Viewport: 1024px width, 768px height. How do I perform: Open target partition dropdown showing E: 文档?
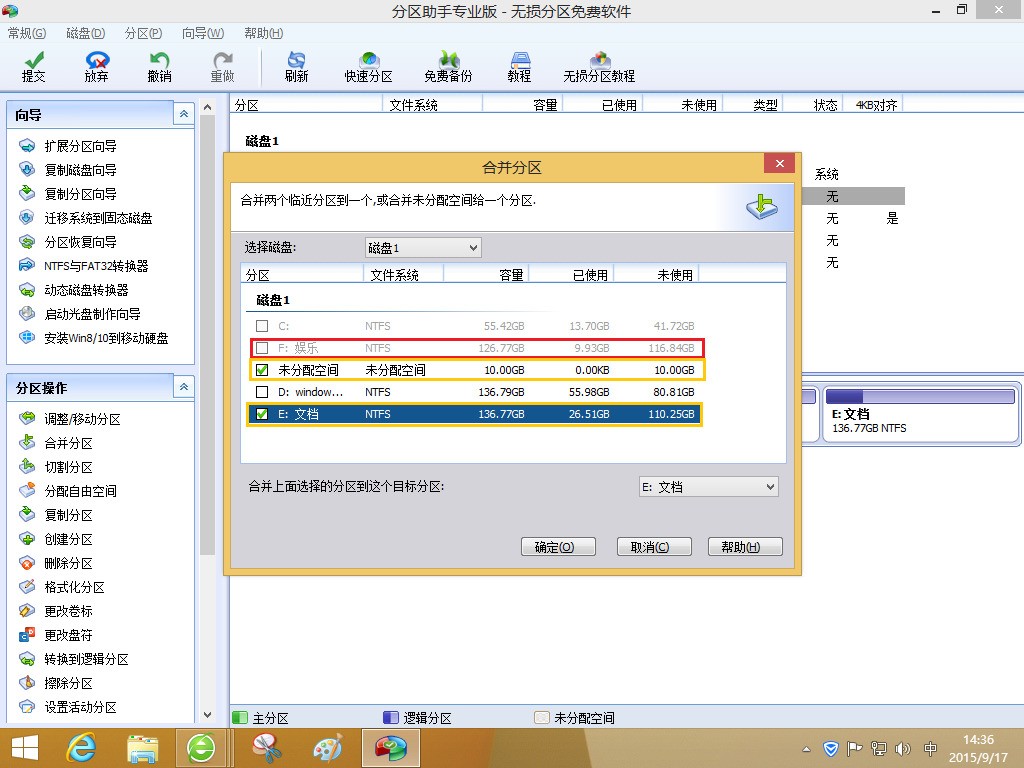coord(708,487)
